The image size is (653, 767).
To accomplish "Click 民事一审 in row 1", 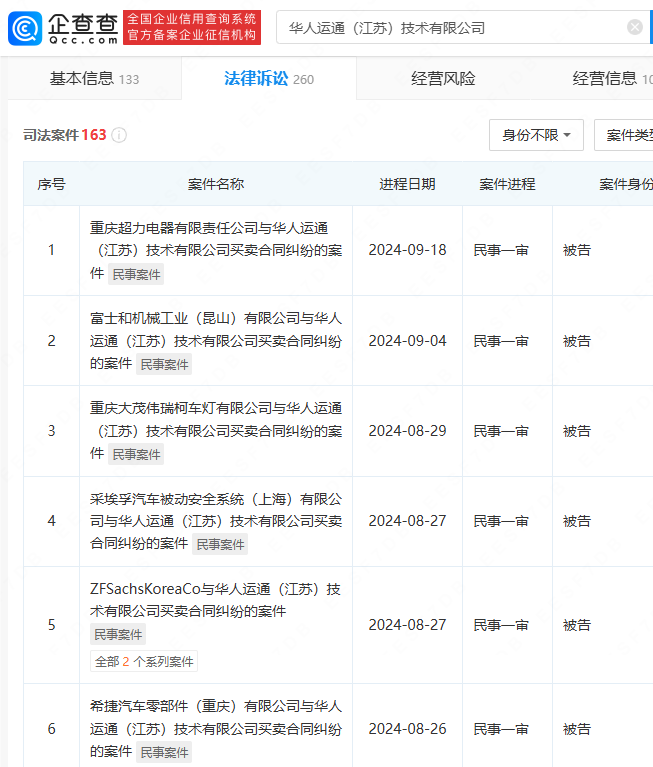I will pos(501,250).
